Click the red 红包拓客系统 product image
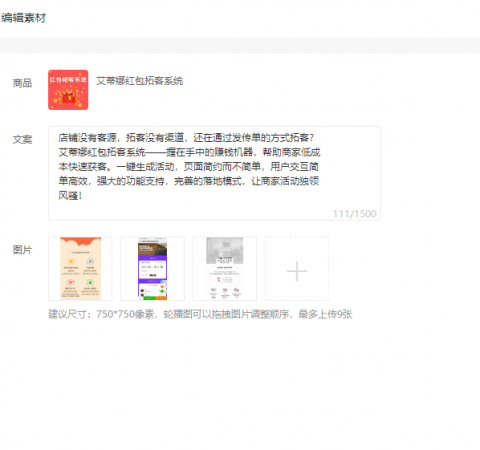The height and width of the screenshot is (450, 480). tap(68, 90)
